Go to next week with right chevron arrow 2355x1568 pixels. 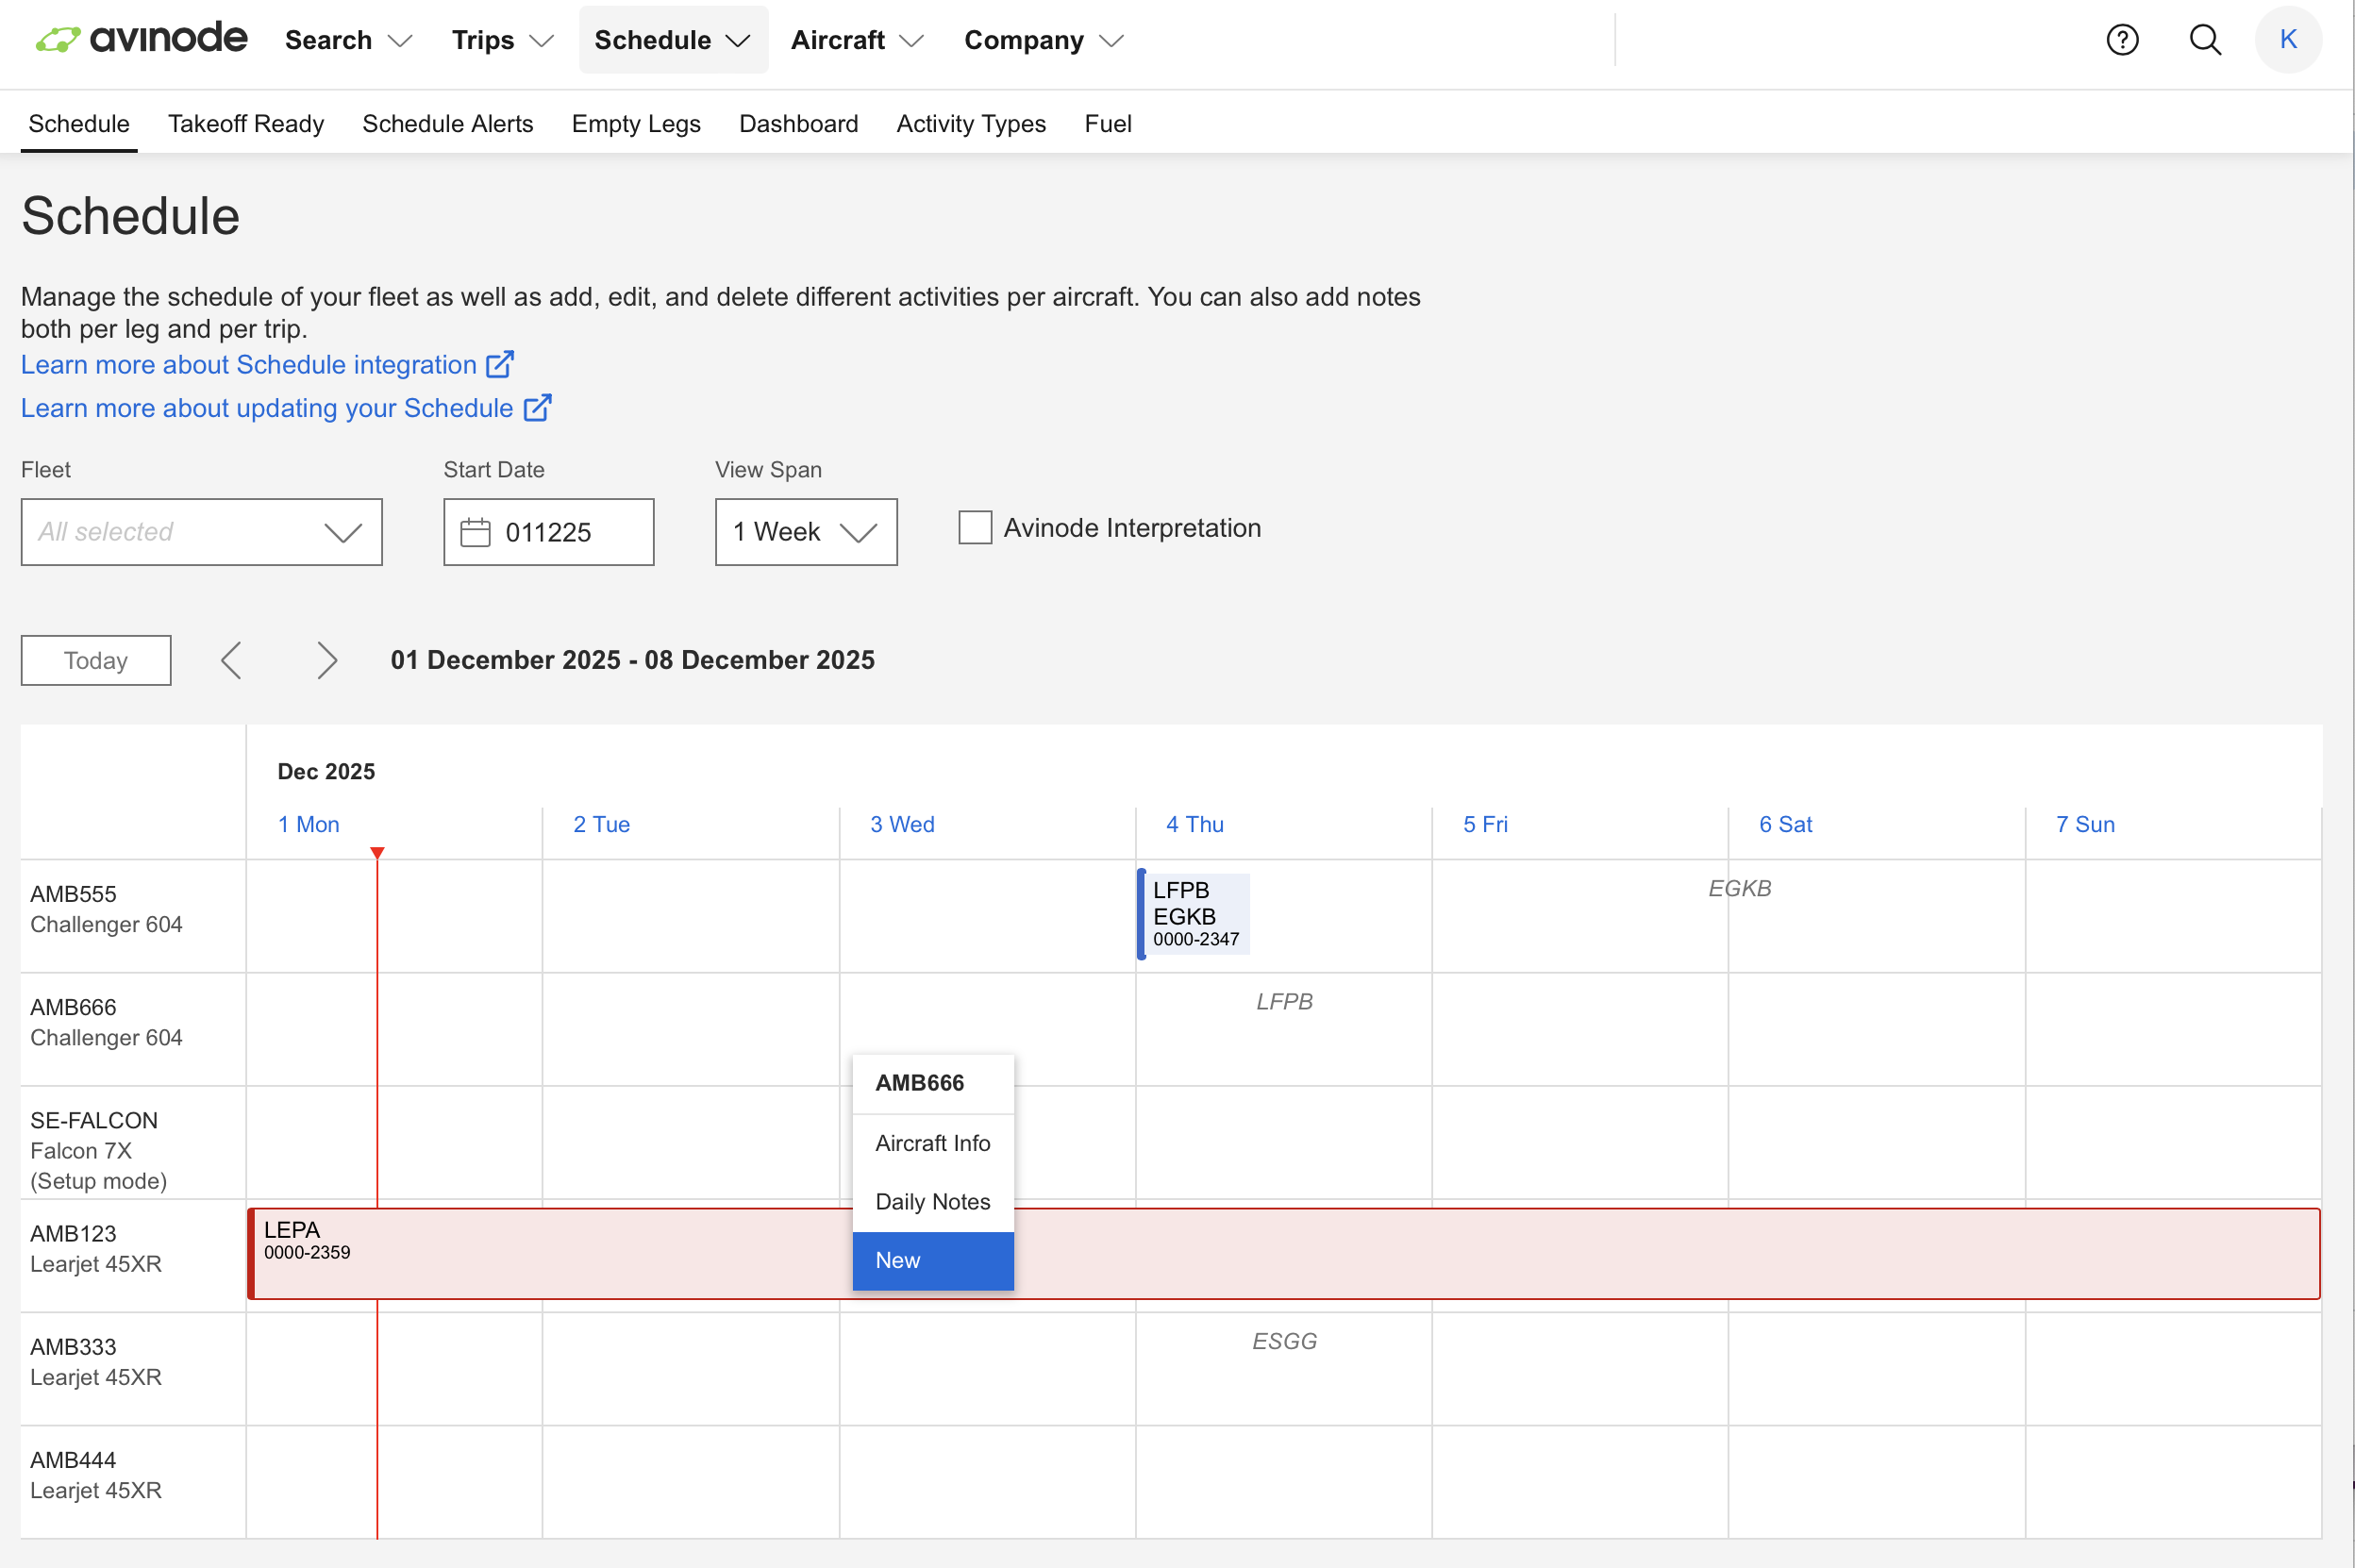(x=327, y=659)
